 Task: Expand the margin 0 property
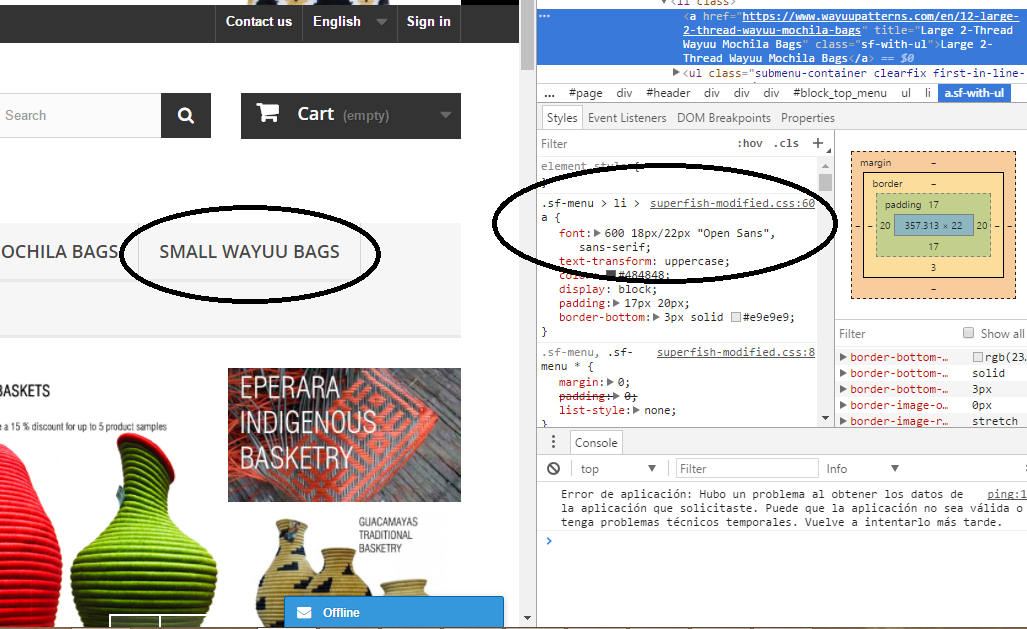[610, 382]
